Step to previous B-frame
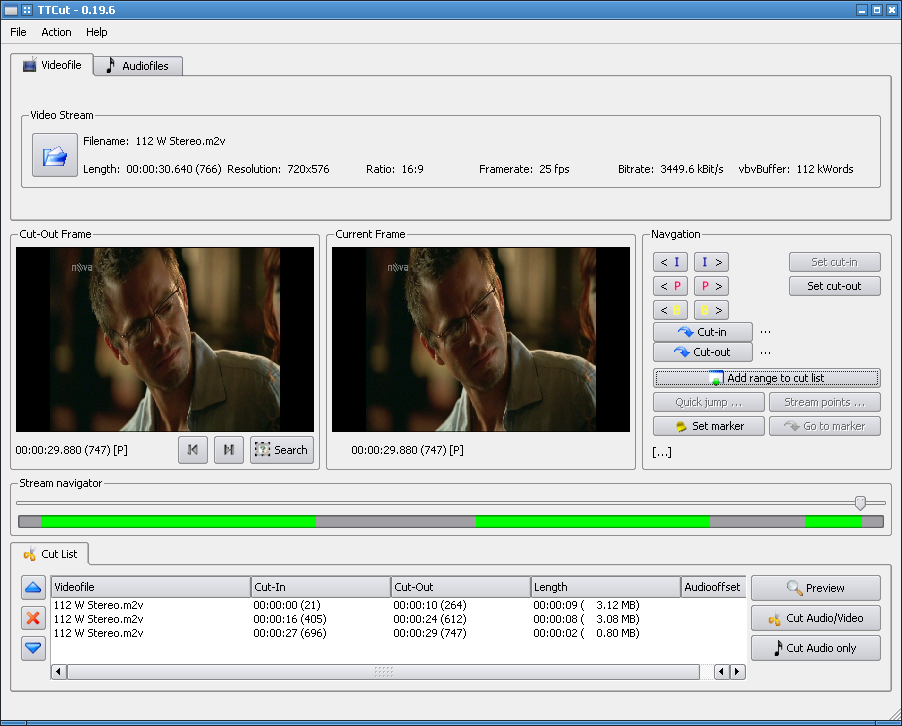 point(670,310)
